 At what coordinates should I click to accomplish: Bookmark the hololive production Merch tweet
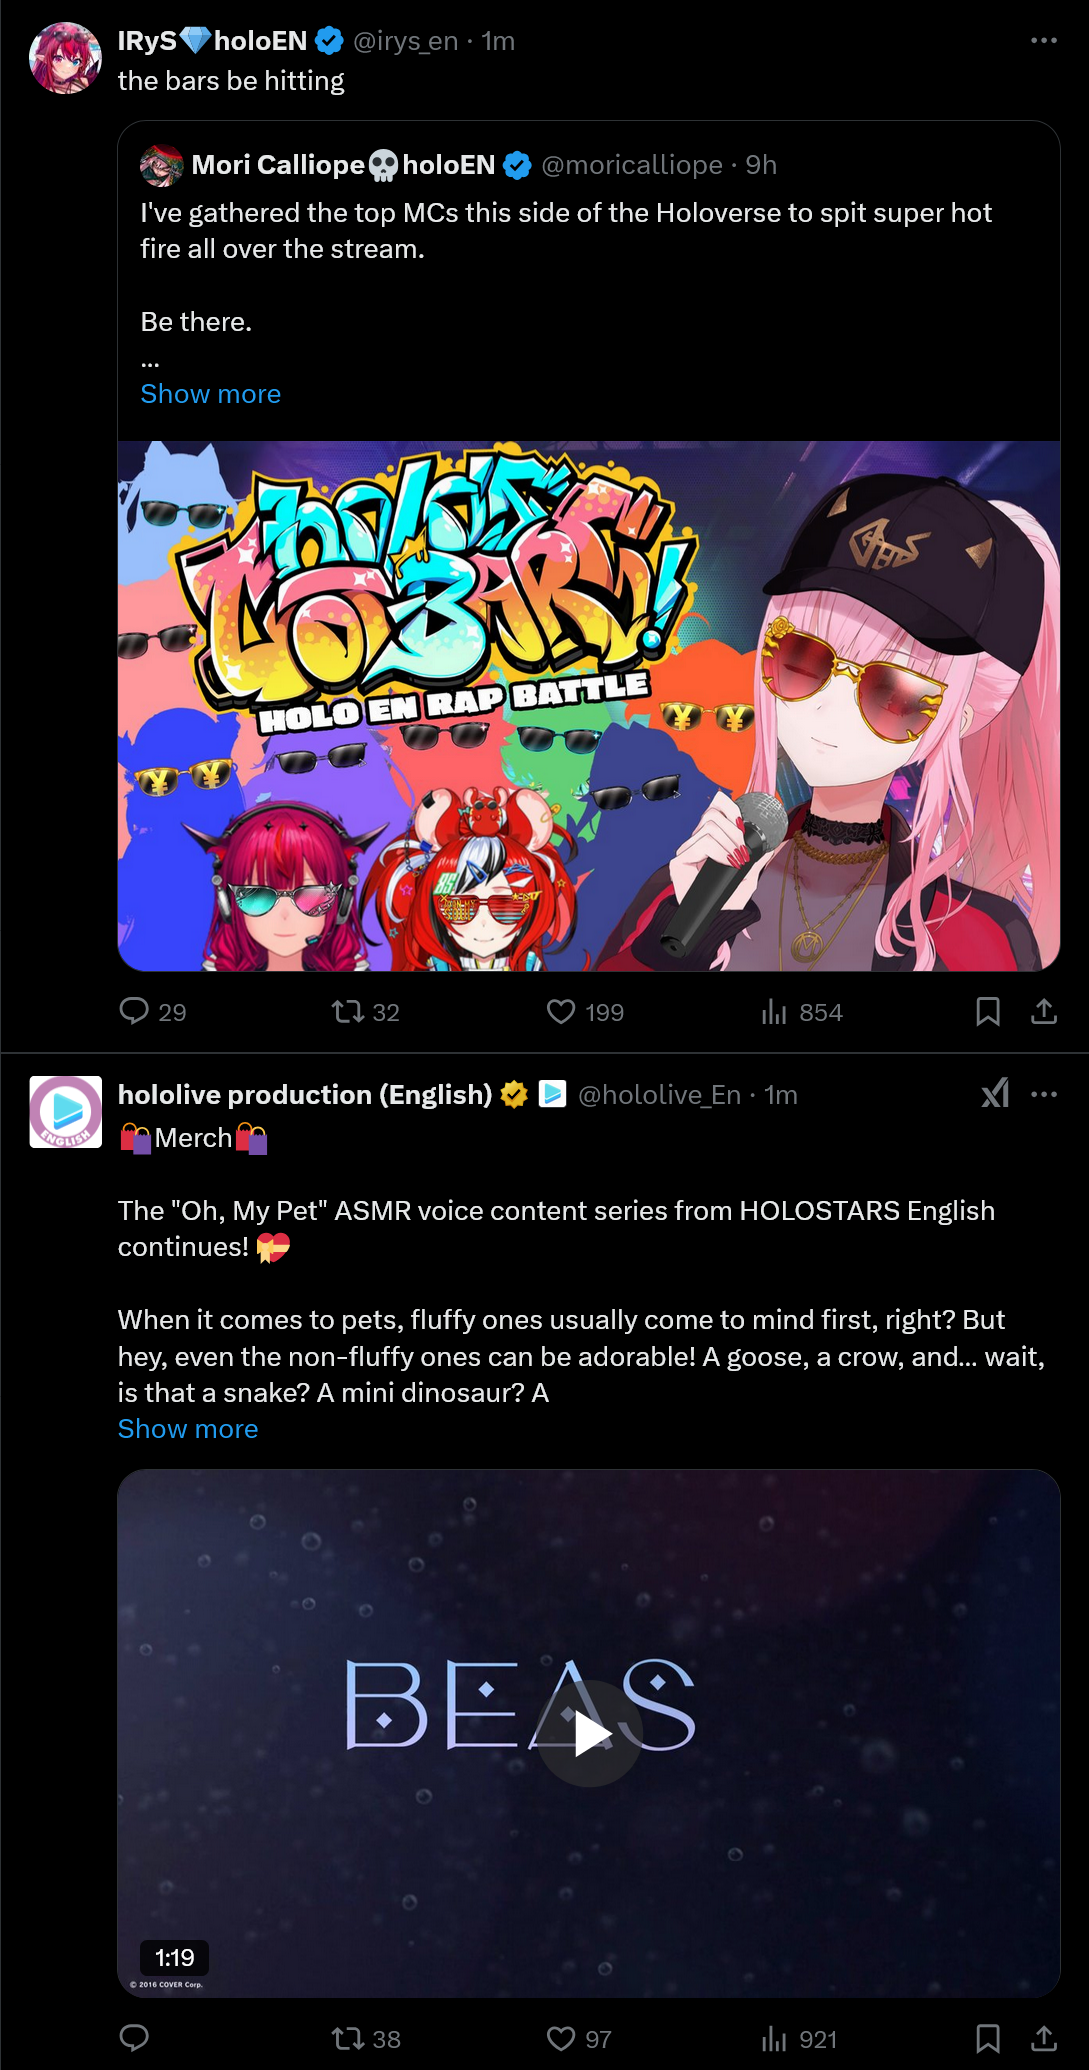pos(988,2038)
